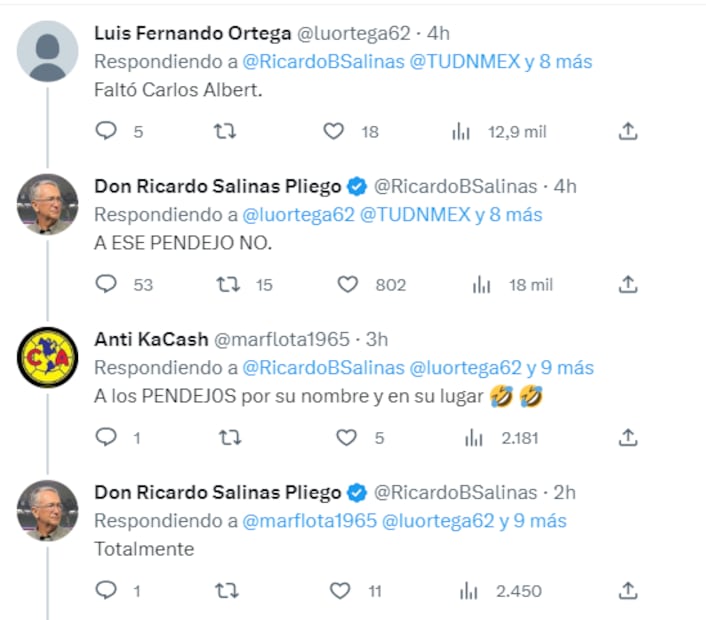This screenshot has width=706, height=620.
Task: Like the 'A ESE PENDEJO NO' tweet
Action: 347,284
